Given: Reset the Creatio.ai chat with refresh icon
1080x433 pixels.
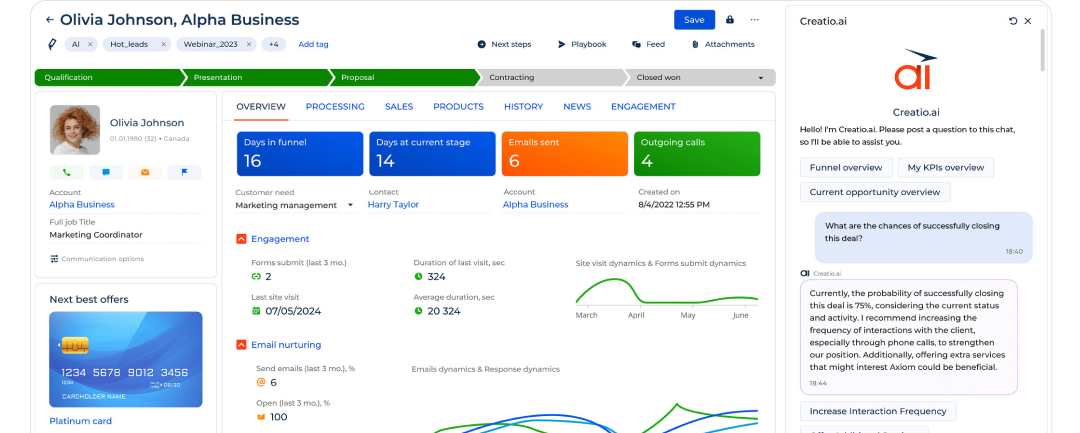Looking at the screenshot, I should coord(1013,21).
